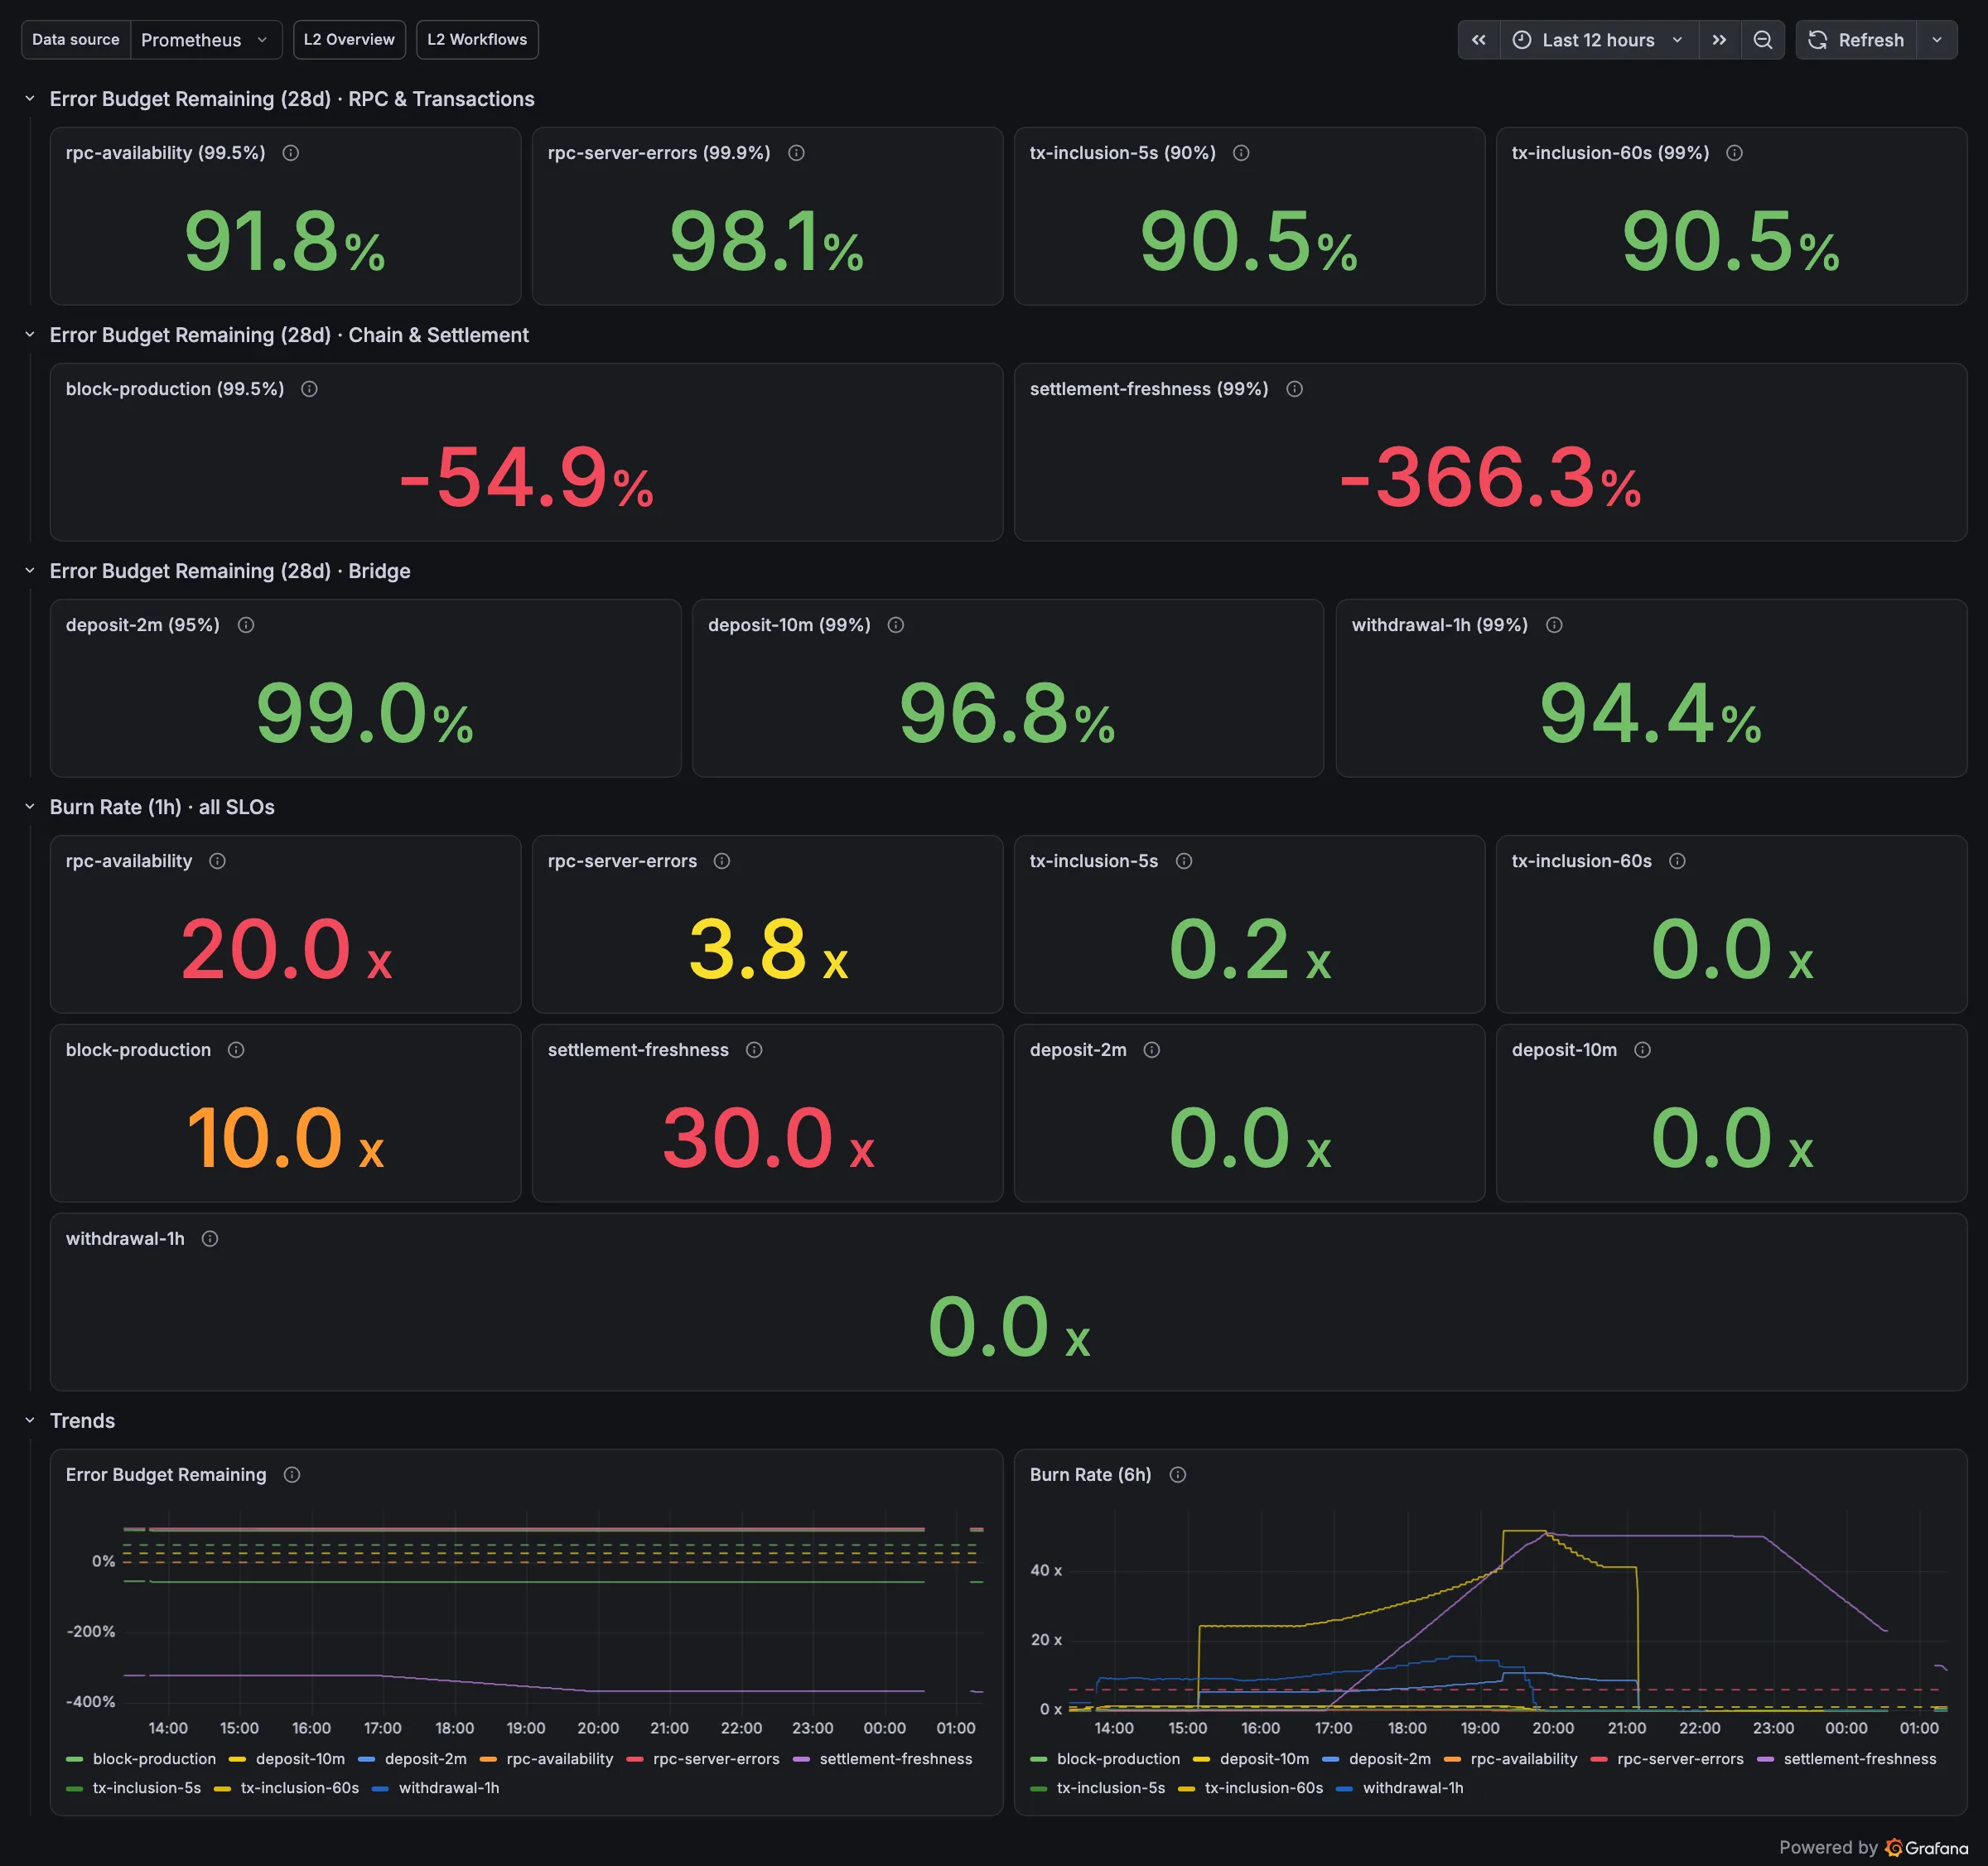
Task: Open the L2 Workflows dashboard link
Action: coord(477,40)
